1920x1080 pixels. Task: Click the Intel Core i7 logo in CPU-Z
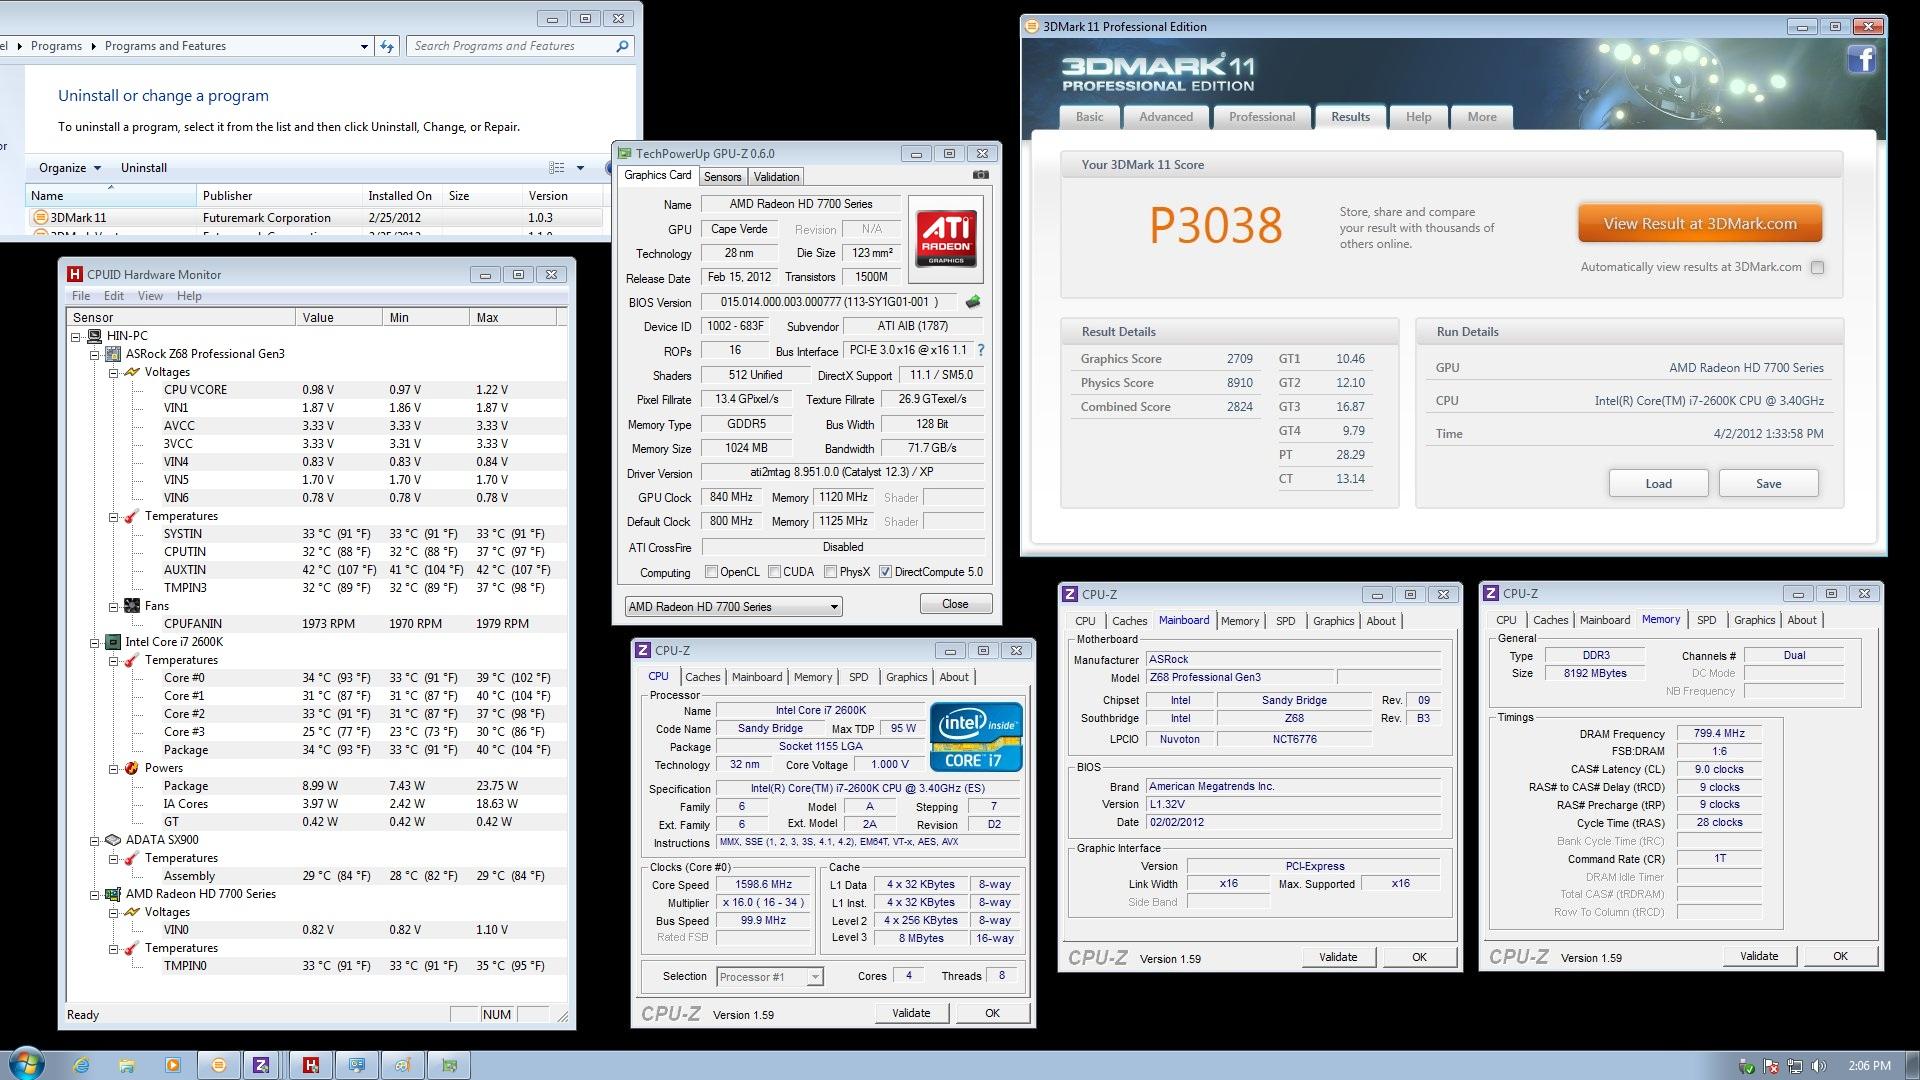976,737
